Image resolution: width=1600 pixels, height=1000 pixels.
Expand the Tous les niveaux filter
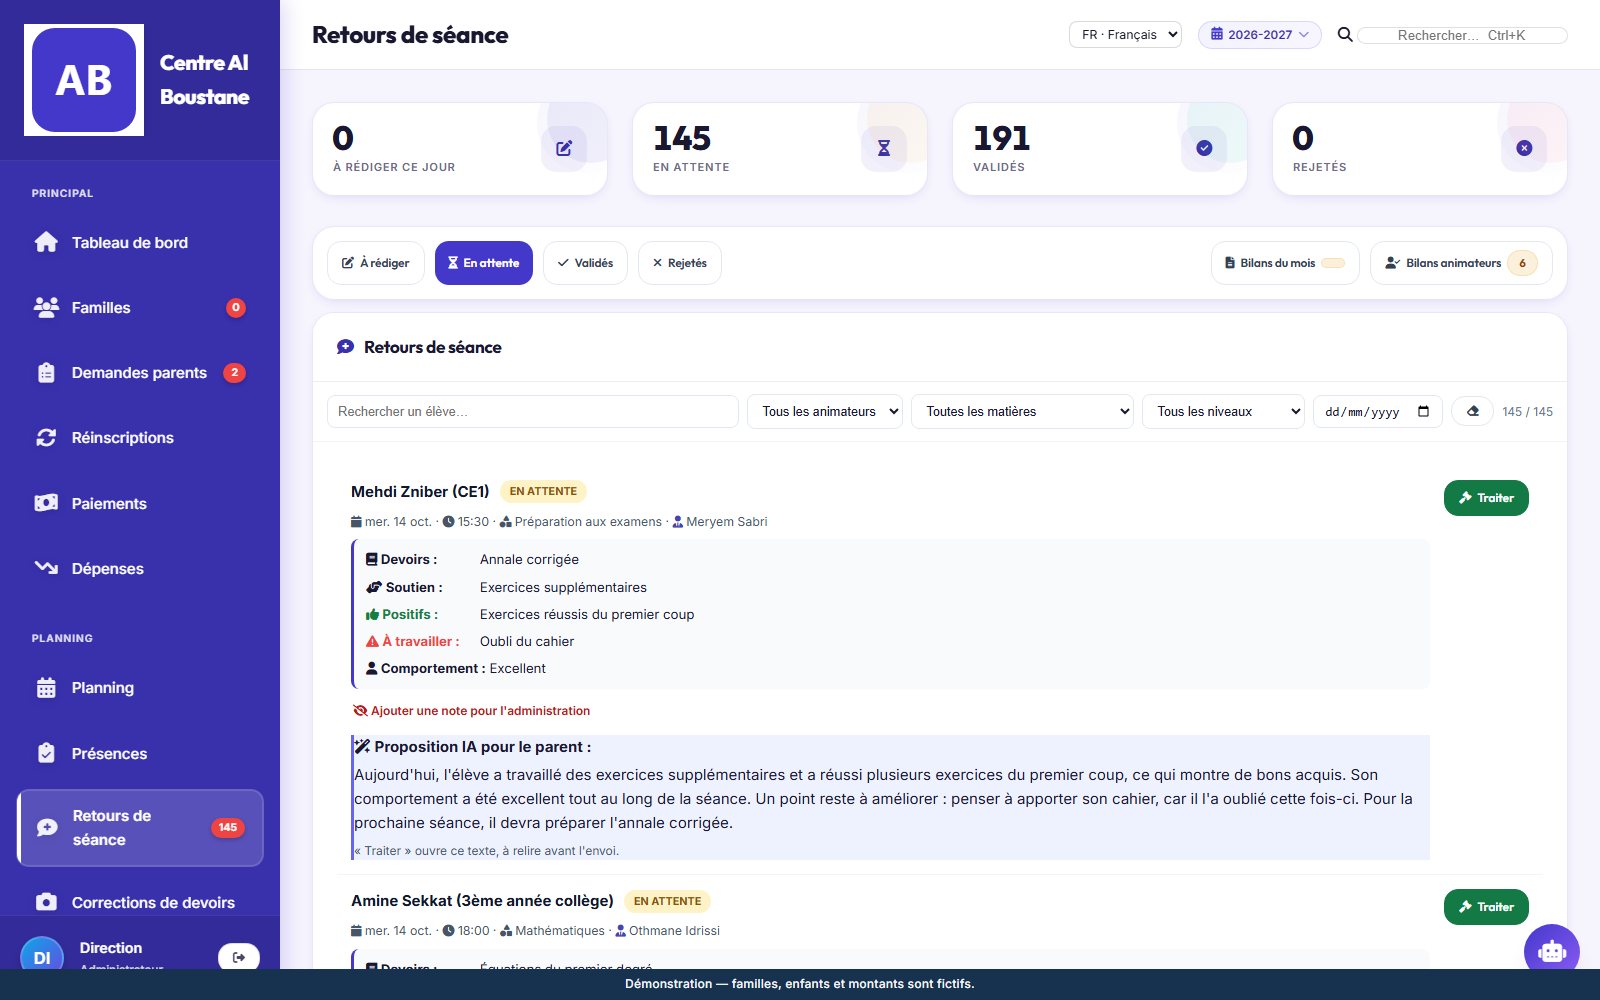pos(1223,411)
